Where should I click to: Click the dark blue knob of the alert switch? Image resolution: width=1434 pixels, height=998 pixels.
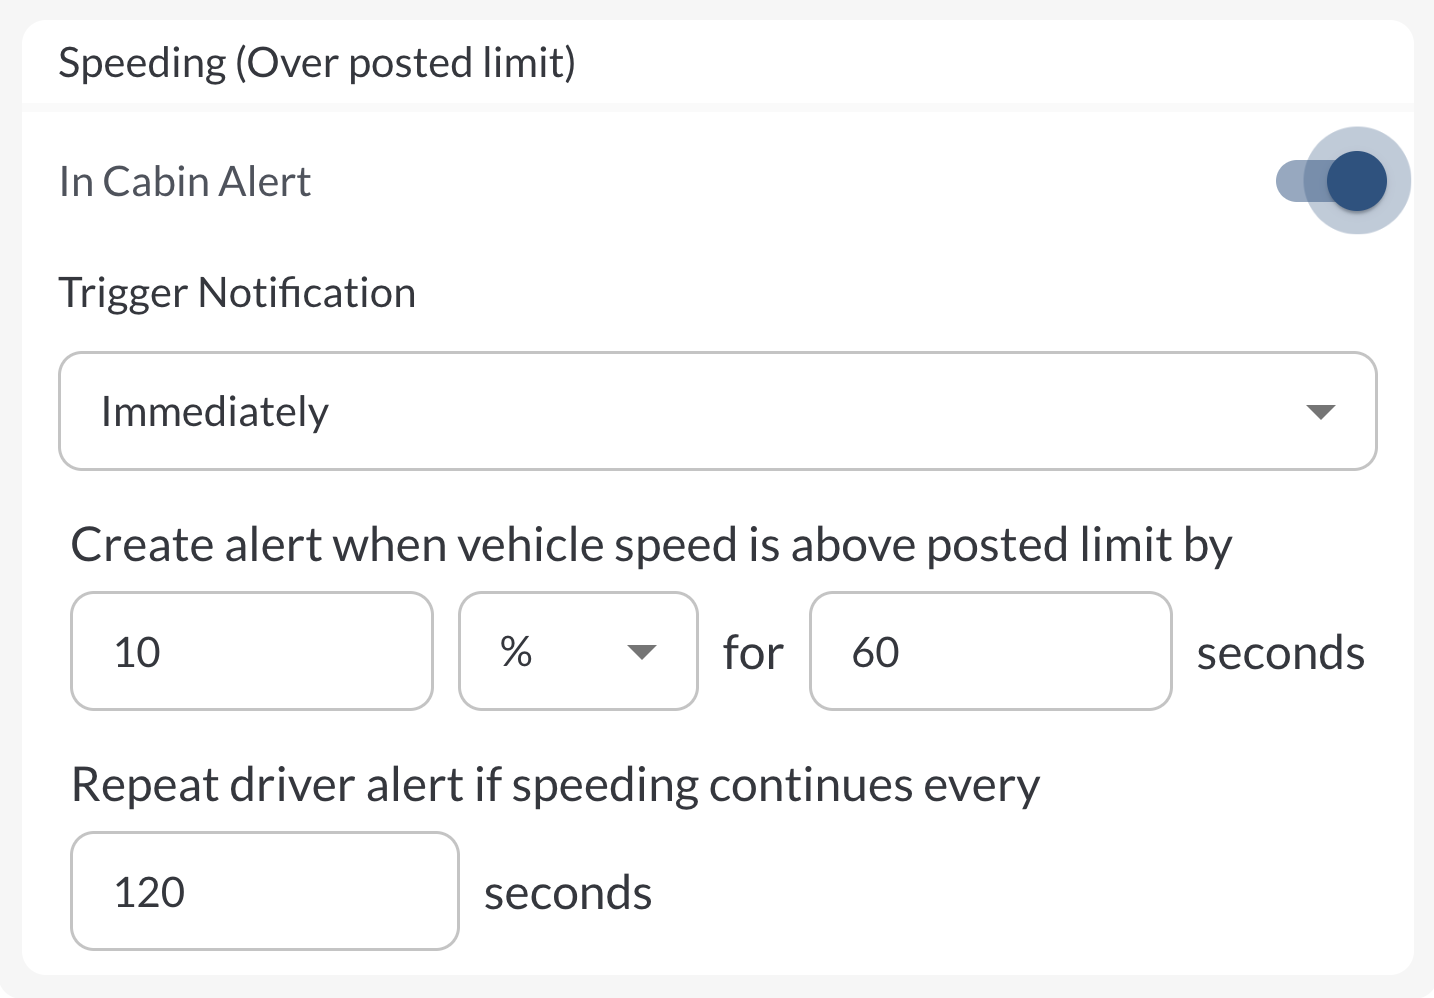click(x=1357, y=181)
